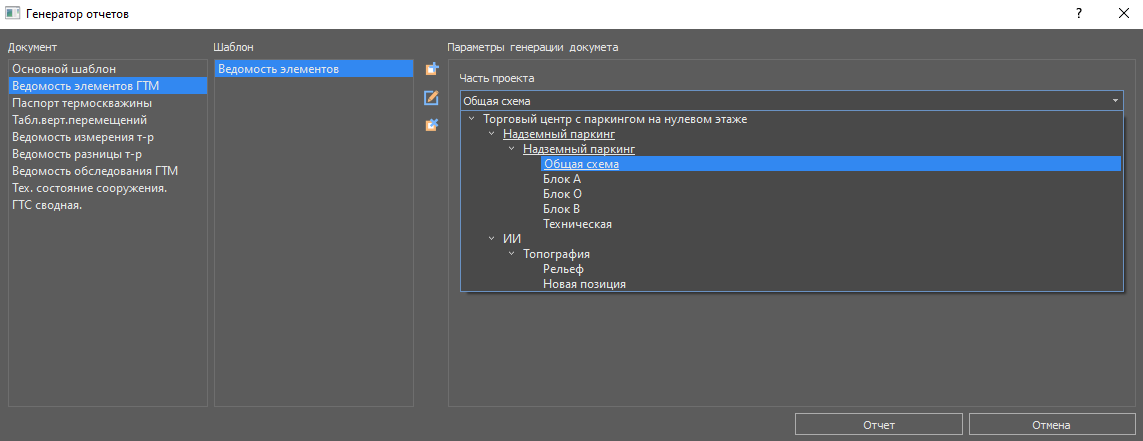Select Основной шаблон in the Документ list
The width and height of the screenshot is (1143, 441).
coord(64,69)
